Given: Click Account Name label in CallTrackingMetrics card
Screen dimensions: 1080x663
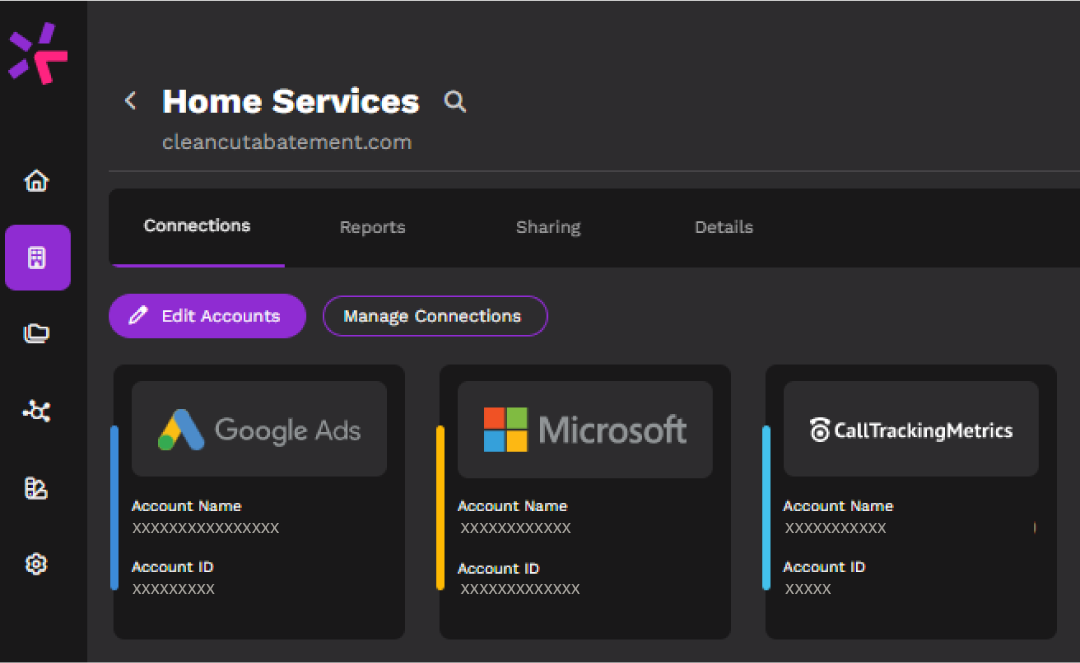Looking at the screenshot, I should (x=838, y=506).
